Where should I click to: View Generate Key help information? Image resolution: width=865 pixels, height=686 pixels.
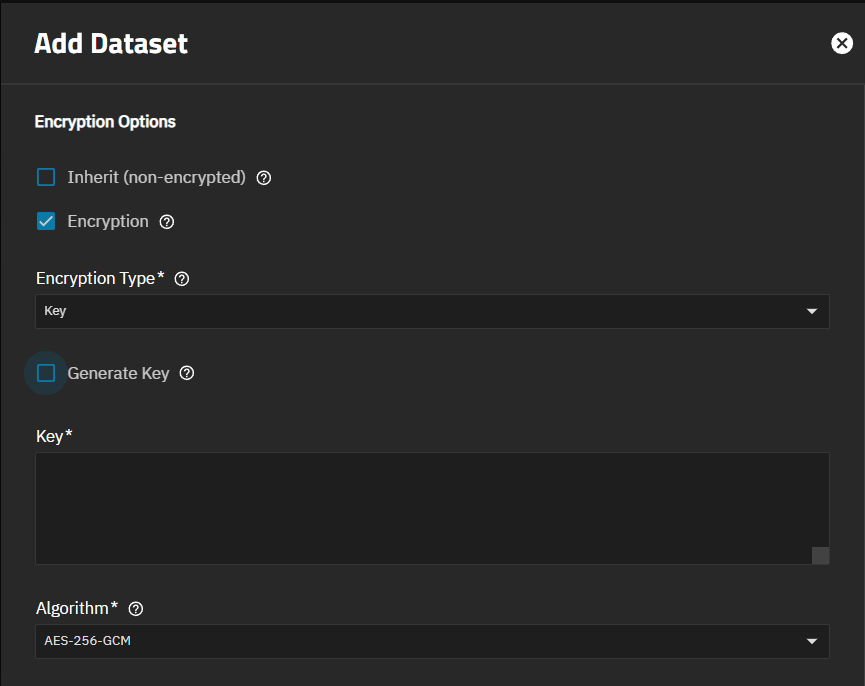point(187,372)
